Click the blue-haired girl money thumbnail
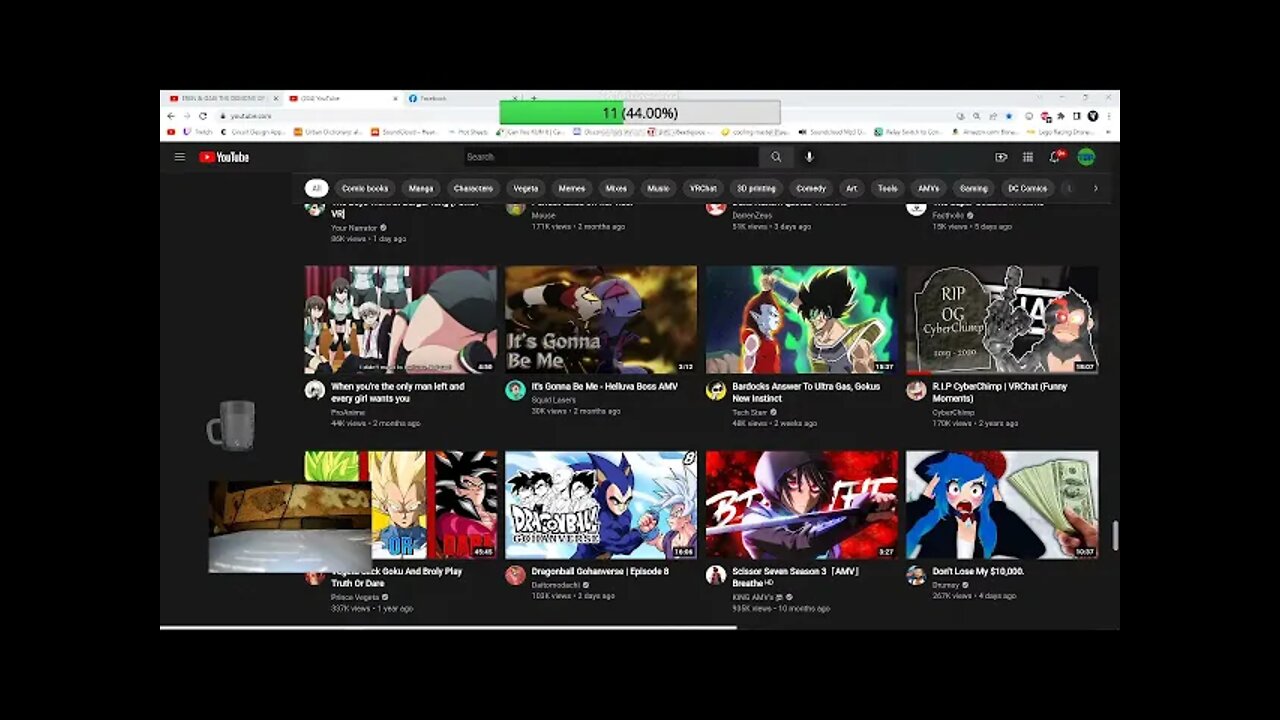1280x720 pixels. (x=1002, y=505)
